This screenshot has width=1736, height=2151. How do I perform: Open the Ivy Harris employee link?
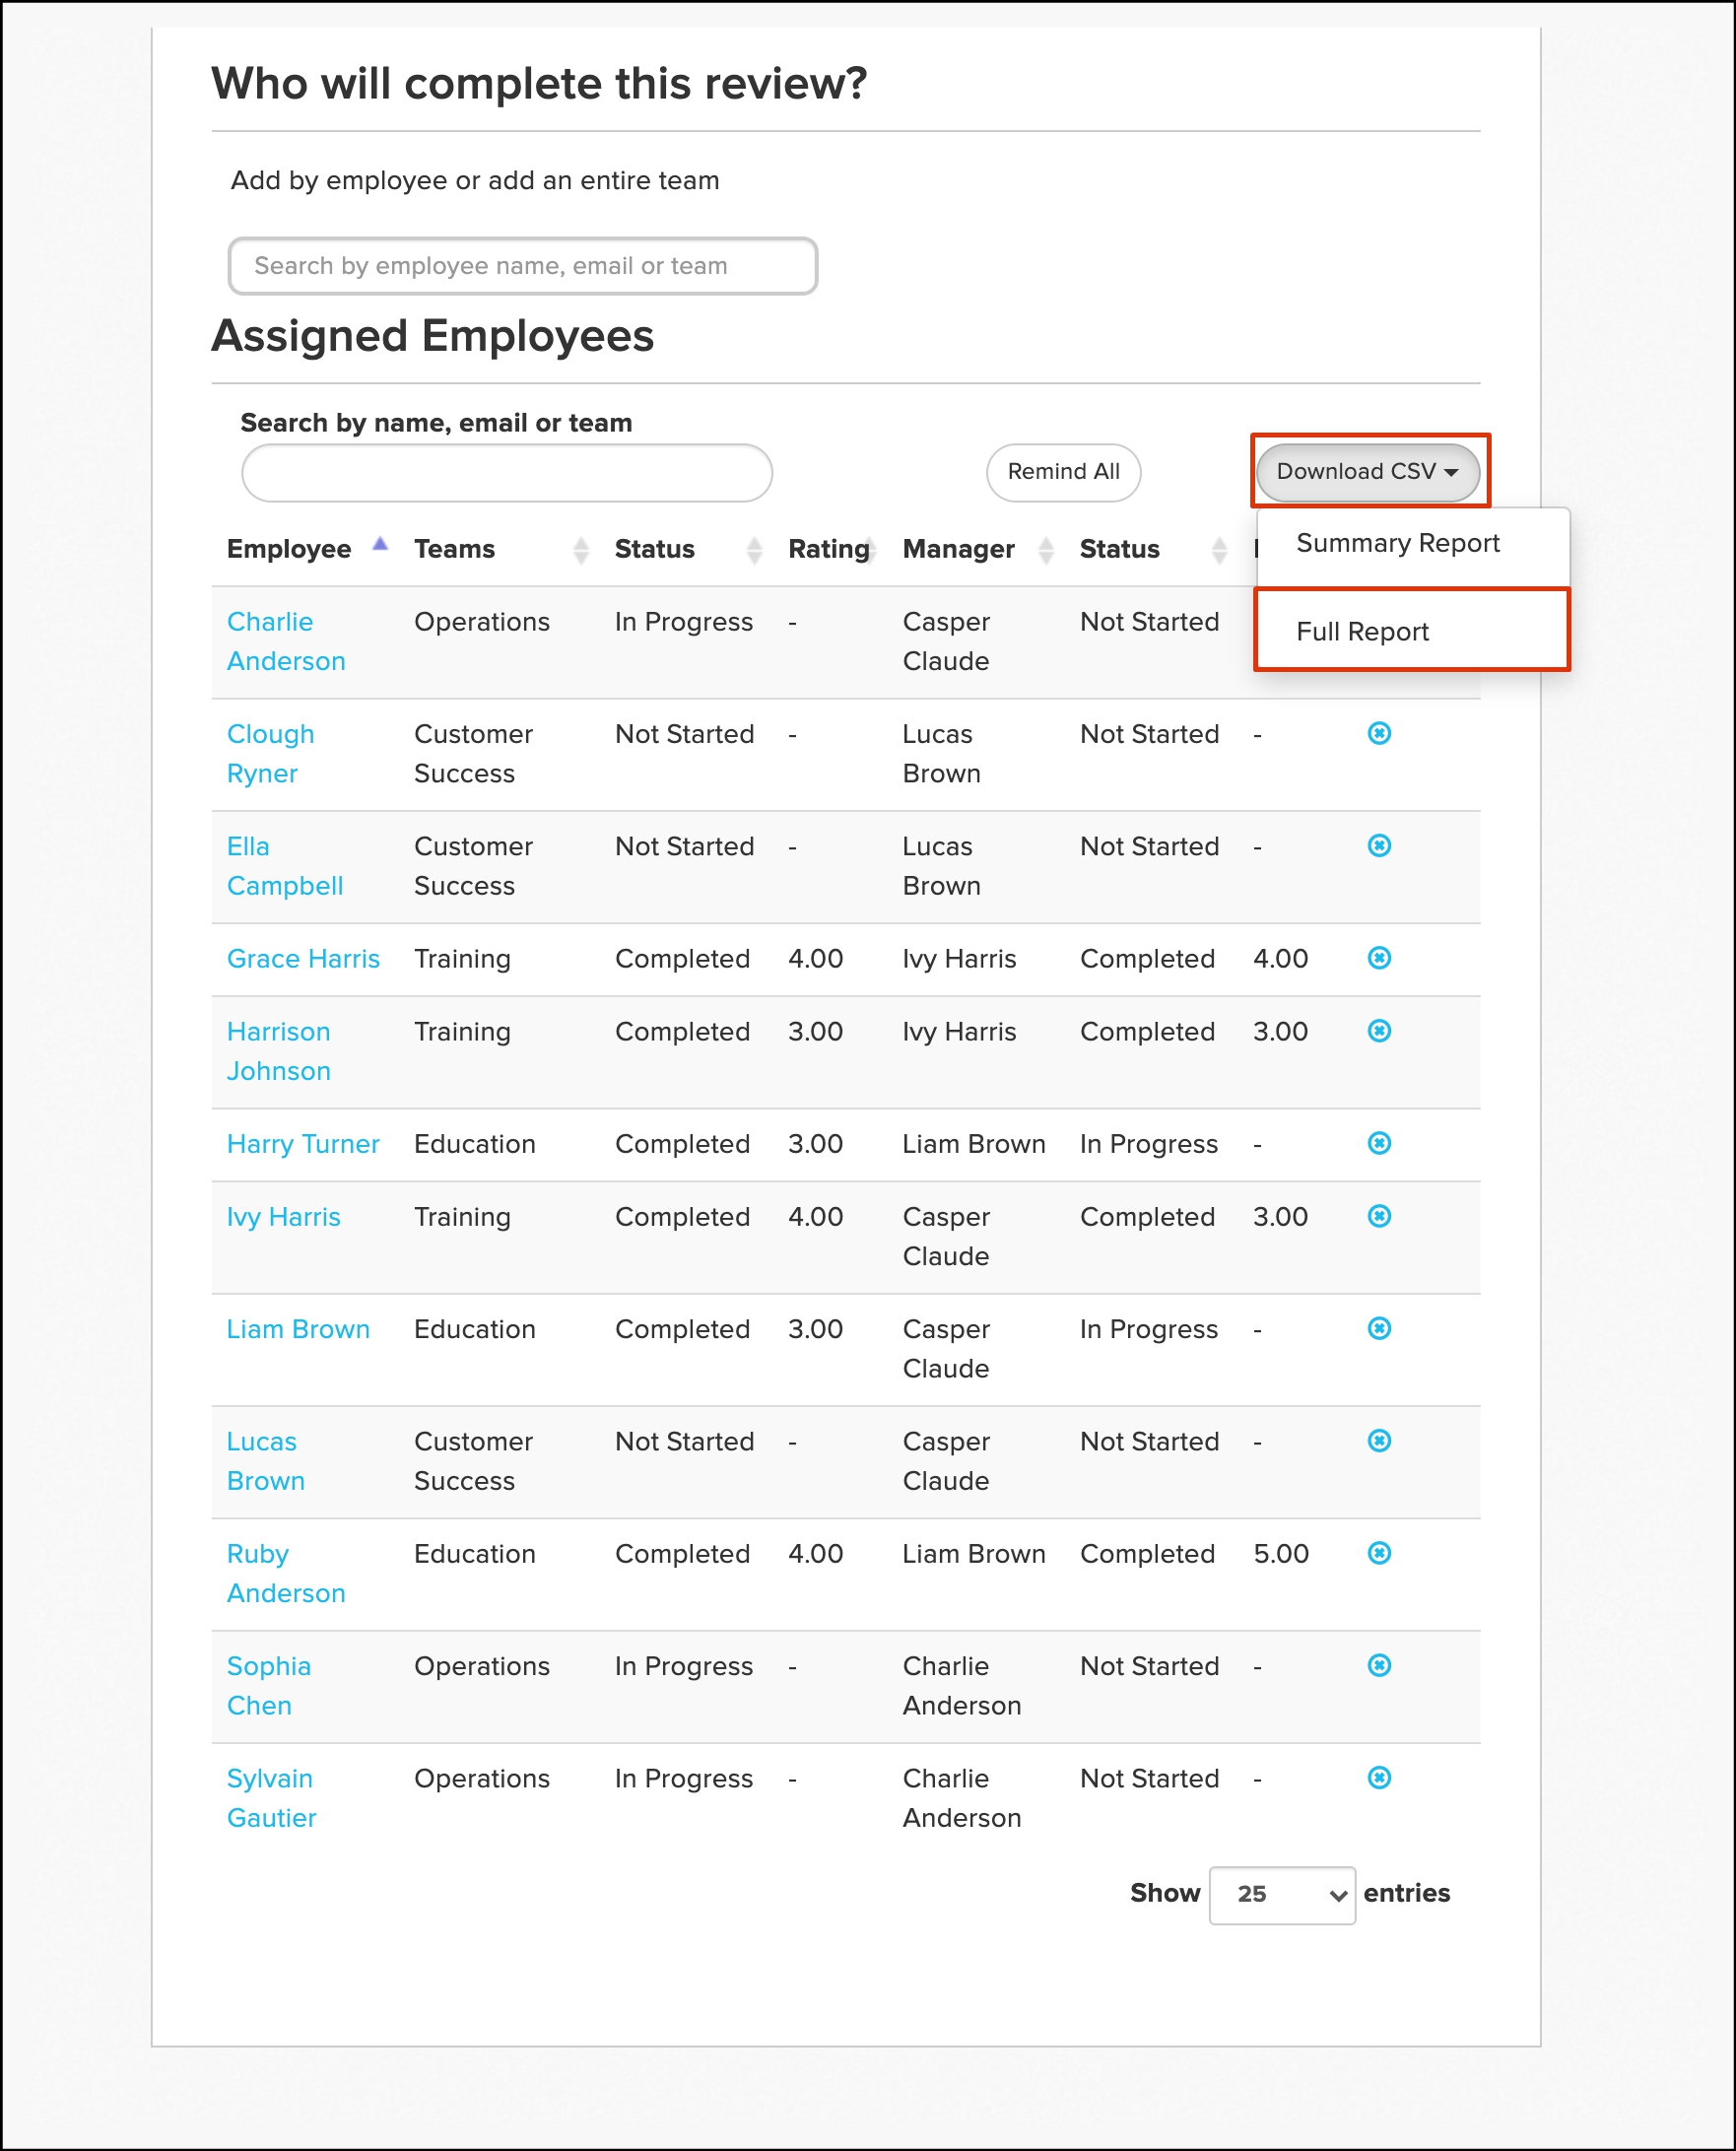point(283,1216)
